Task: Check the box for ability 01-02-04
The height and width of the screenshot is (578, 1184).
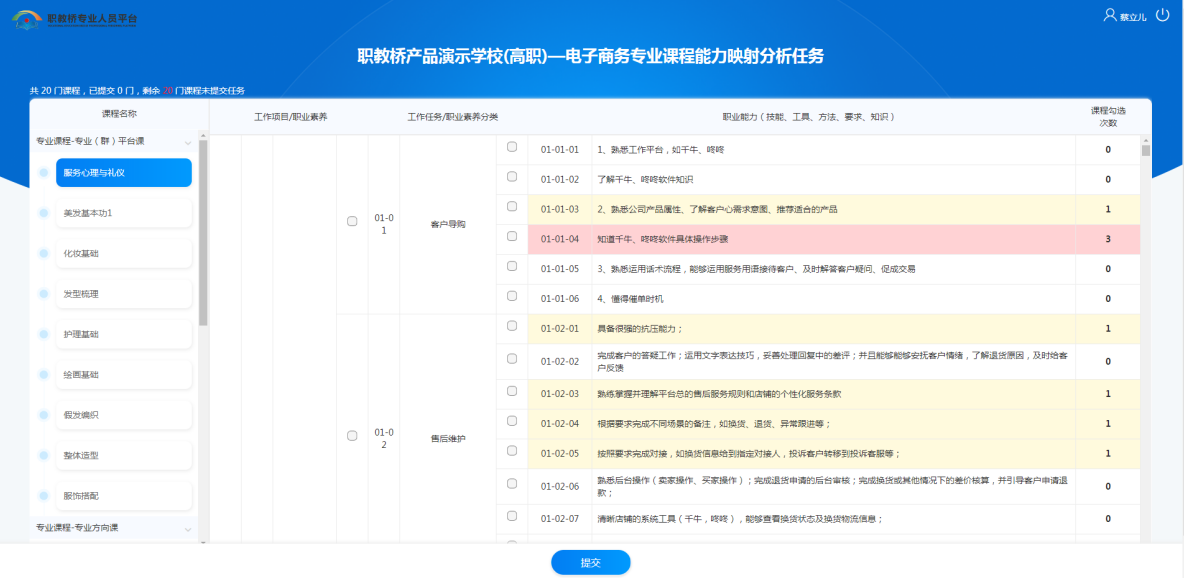Action: pyautogui.click(x=512, y=421)
